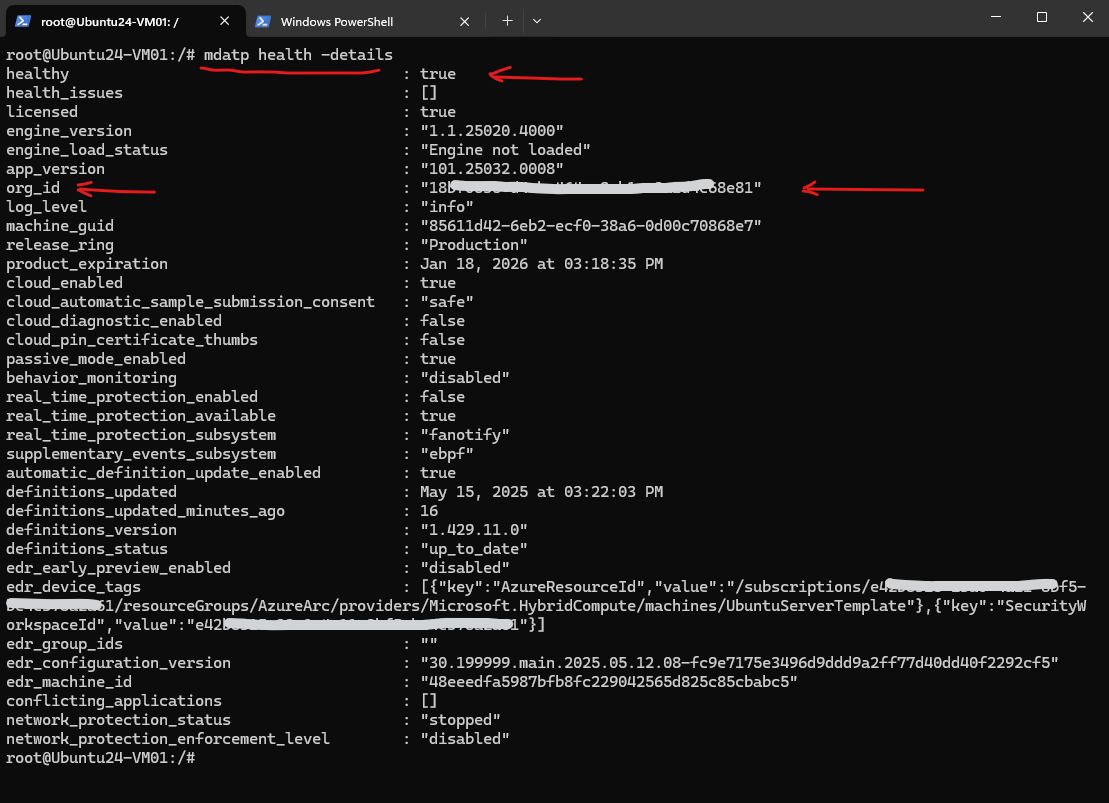
Task: Click the machine_guid value starting 85611d42
Action: coord(591,226)
